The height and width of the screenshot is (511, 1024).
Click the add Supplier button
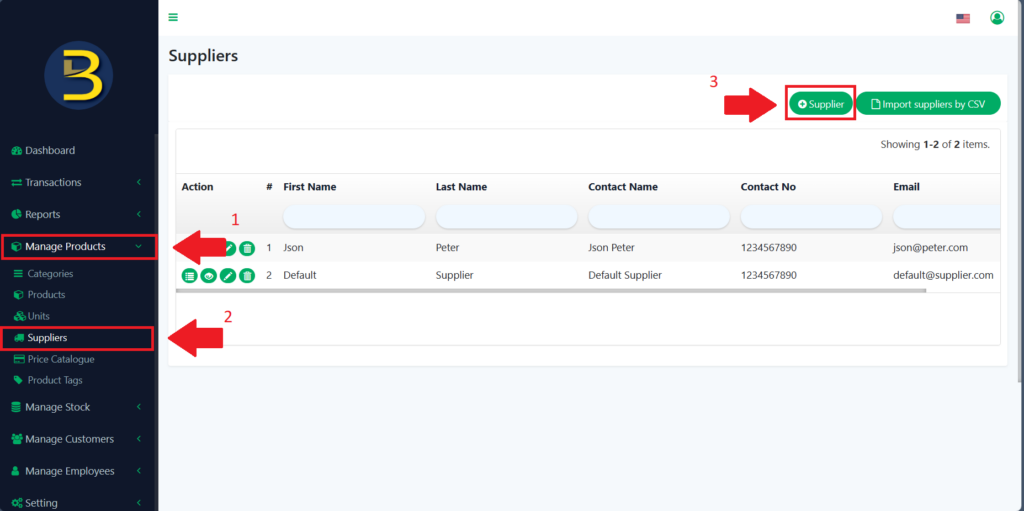coord(820,104)
